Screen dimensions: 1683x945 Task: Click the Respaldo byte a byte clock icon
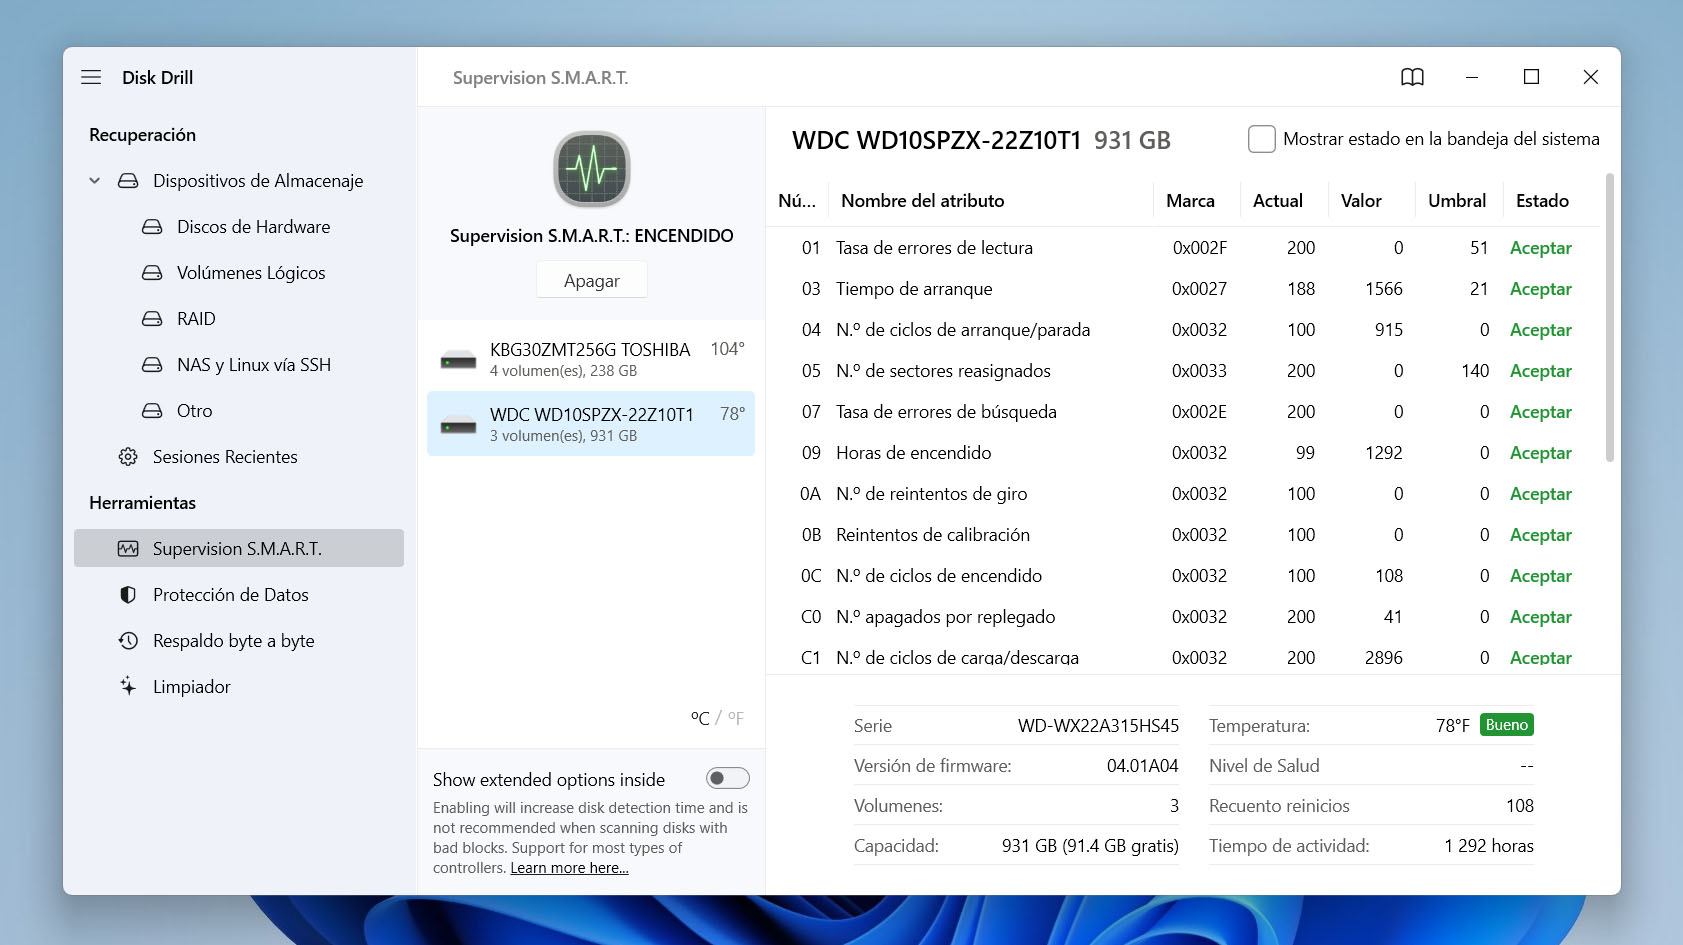[x=128, y=641]
